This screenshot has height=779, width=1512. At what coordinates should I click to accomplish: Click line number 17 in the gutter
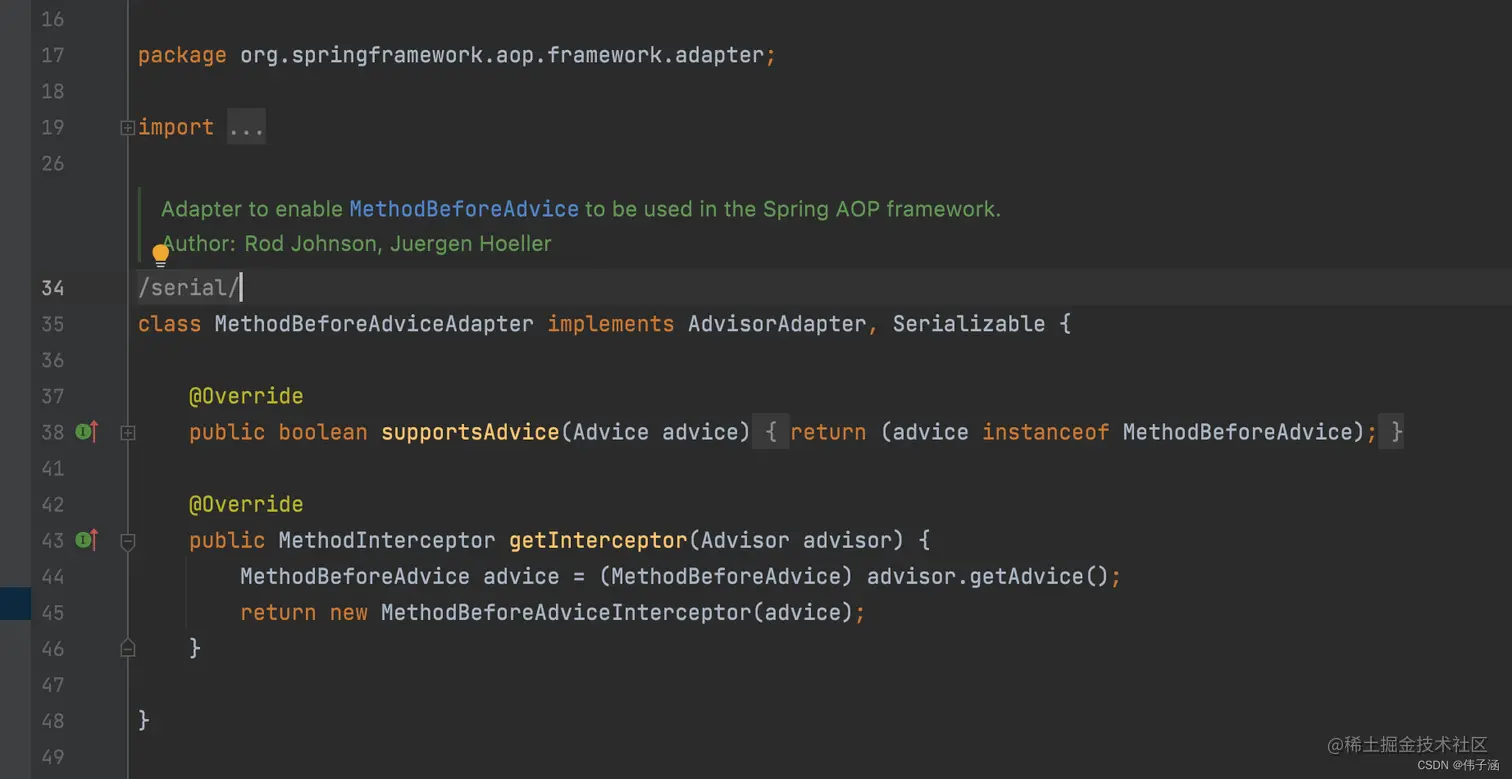pyautogui.click(x=53, y=55)
